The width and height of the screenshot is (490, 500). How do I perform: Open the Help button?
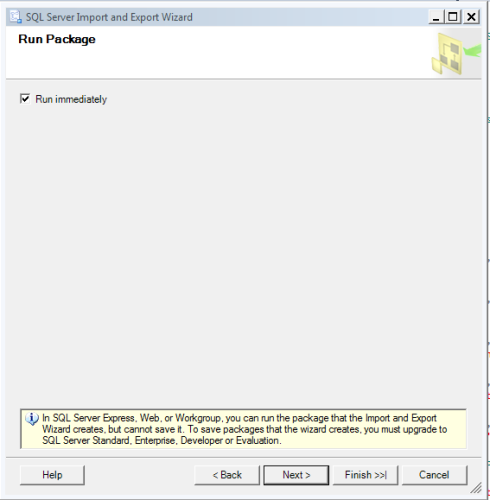tap(52, 475)
